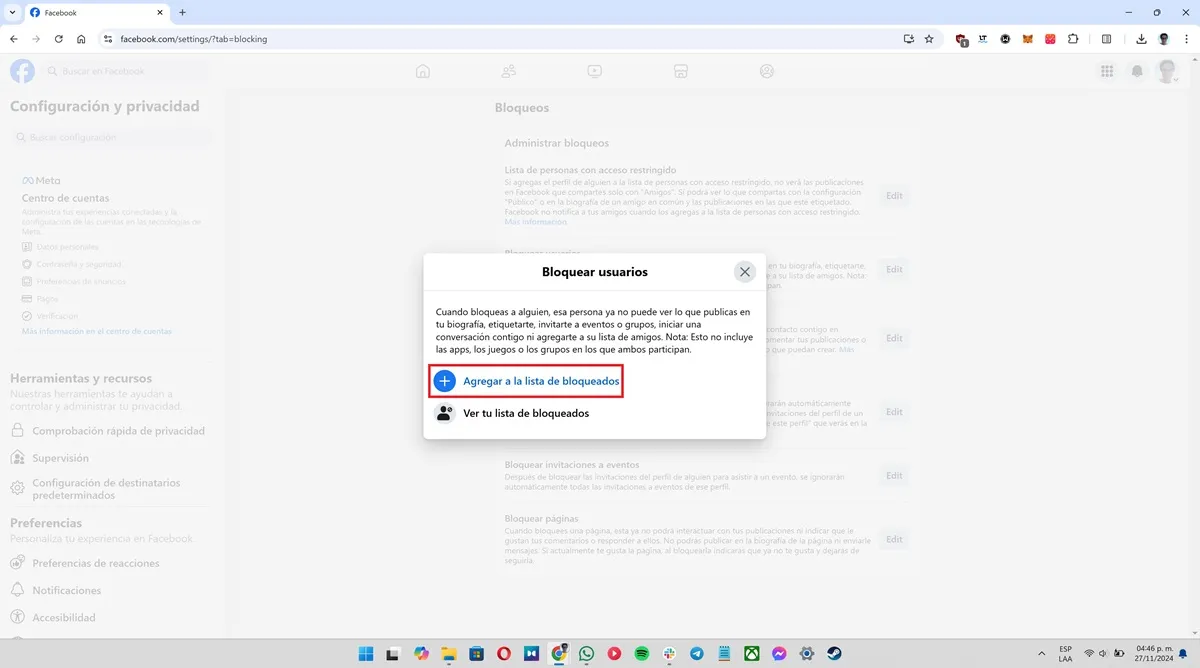The height and width of the screenshot is (668, 1200).
Task: Open Ver tu lista de bloqueados
Action: point(525,413)
